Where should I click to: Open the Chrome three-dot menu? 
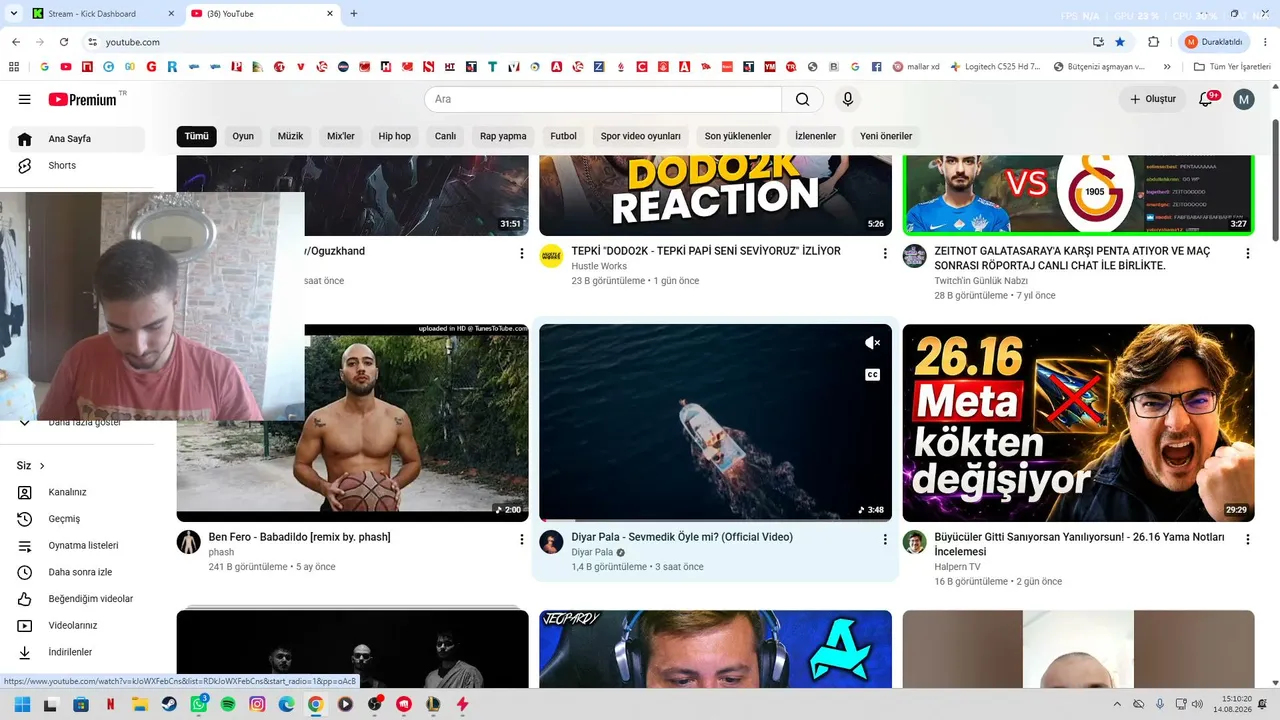[1263, 42]
